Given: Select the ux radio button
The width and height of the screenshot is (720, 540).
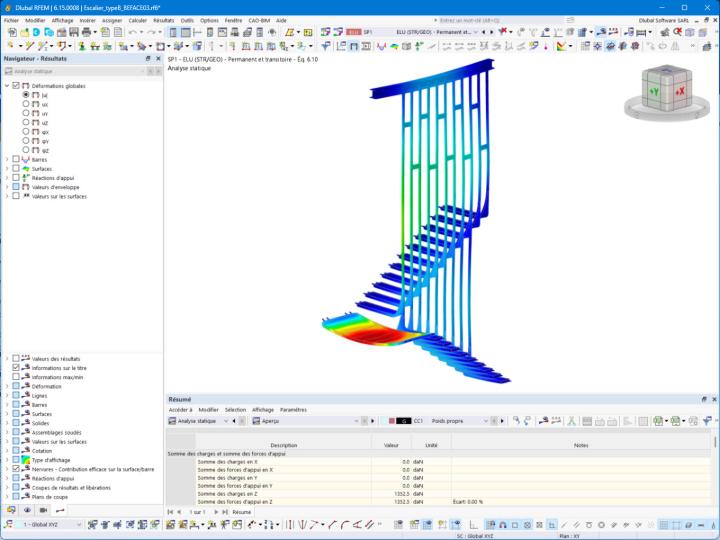Looking at the screenshot, I should 26,104.
